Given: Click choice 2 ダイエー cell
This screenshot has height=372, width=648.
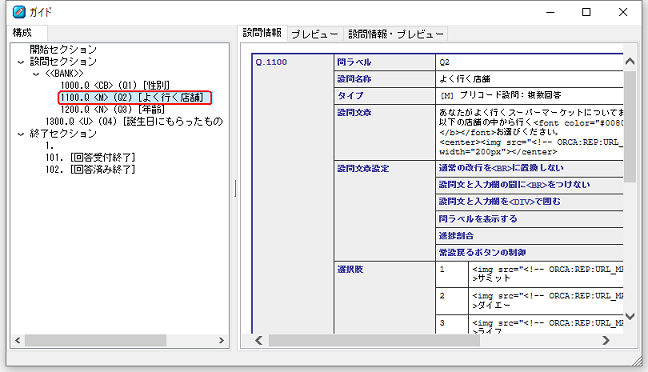Looking at the screenshot, I should [546, 301].
